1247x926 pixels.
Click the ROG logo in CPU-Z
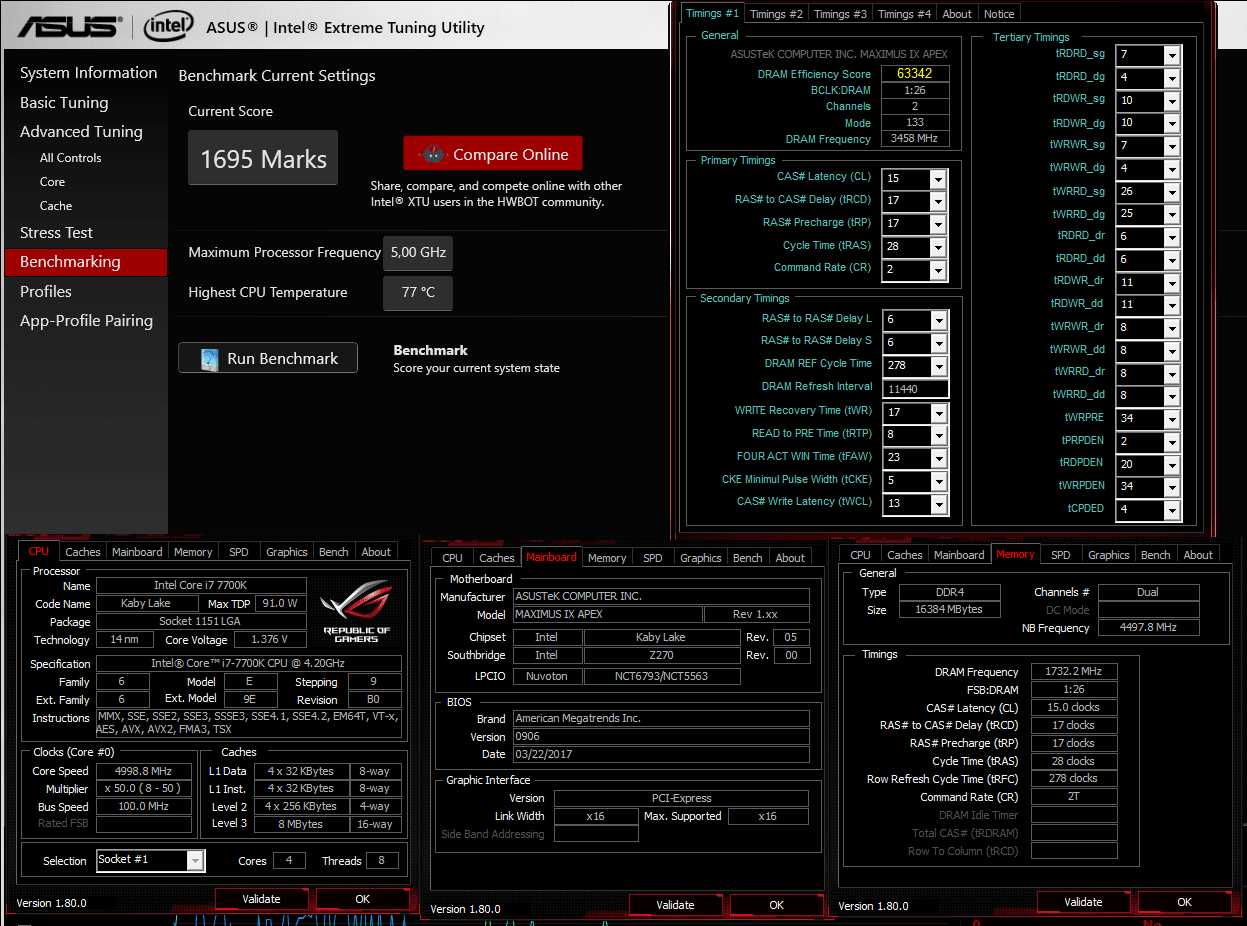click(x=357, y=613)
